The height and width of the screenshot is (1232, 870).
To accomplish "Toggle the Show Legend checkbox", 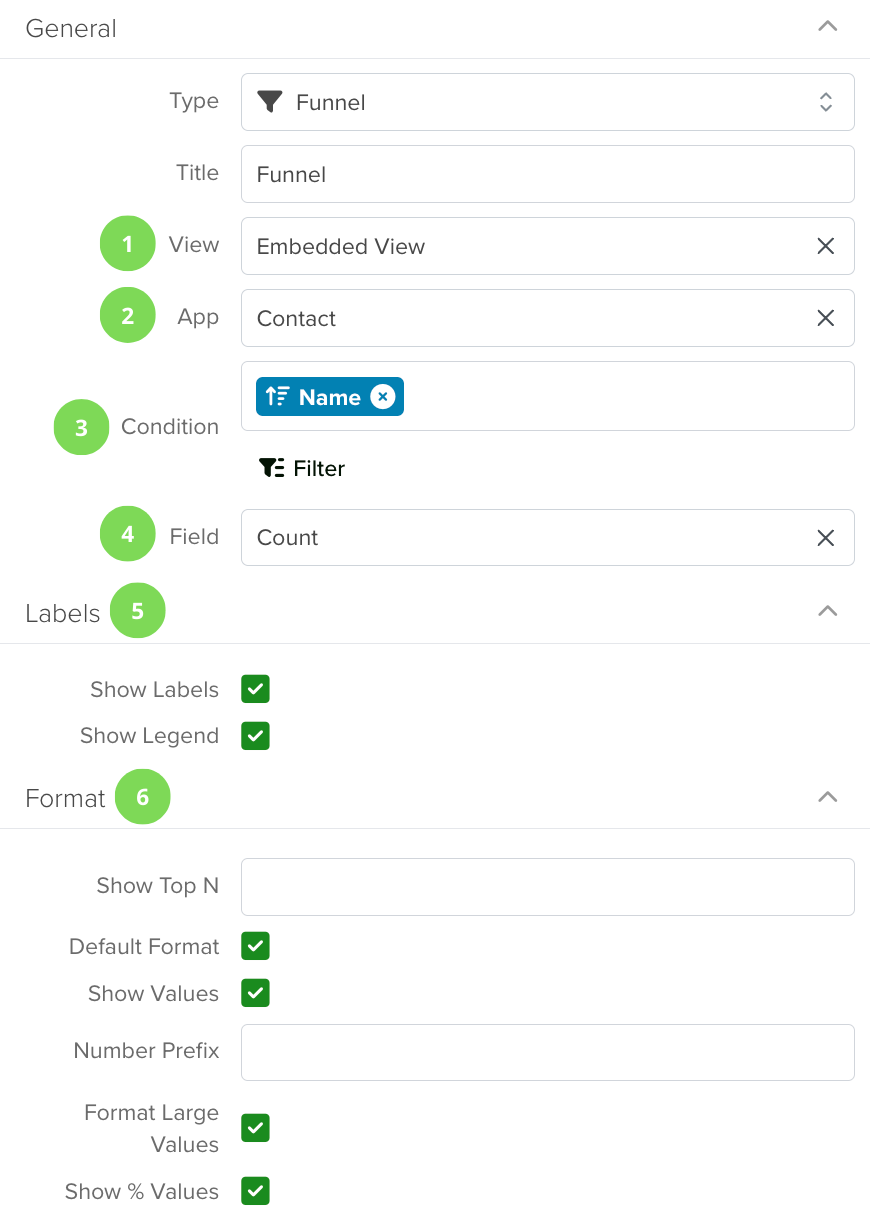I will pos(255,736).
